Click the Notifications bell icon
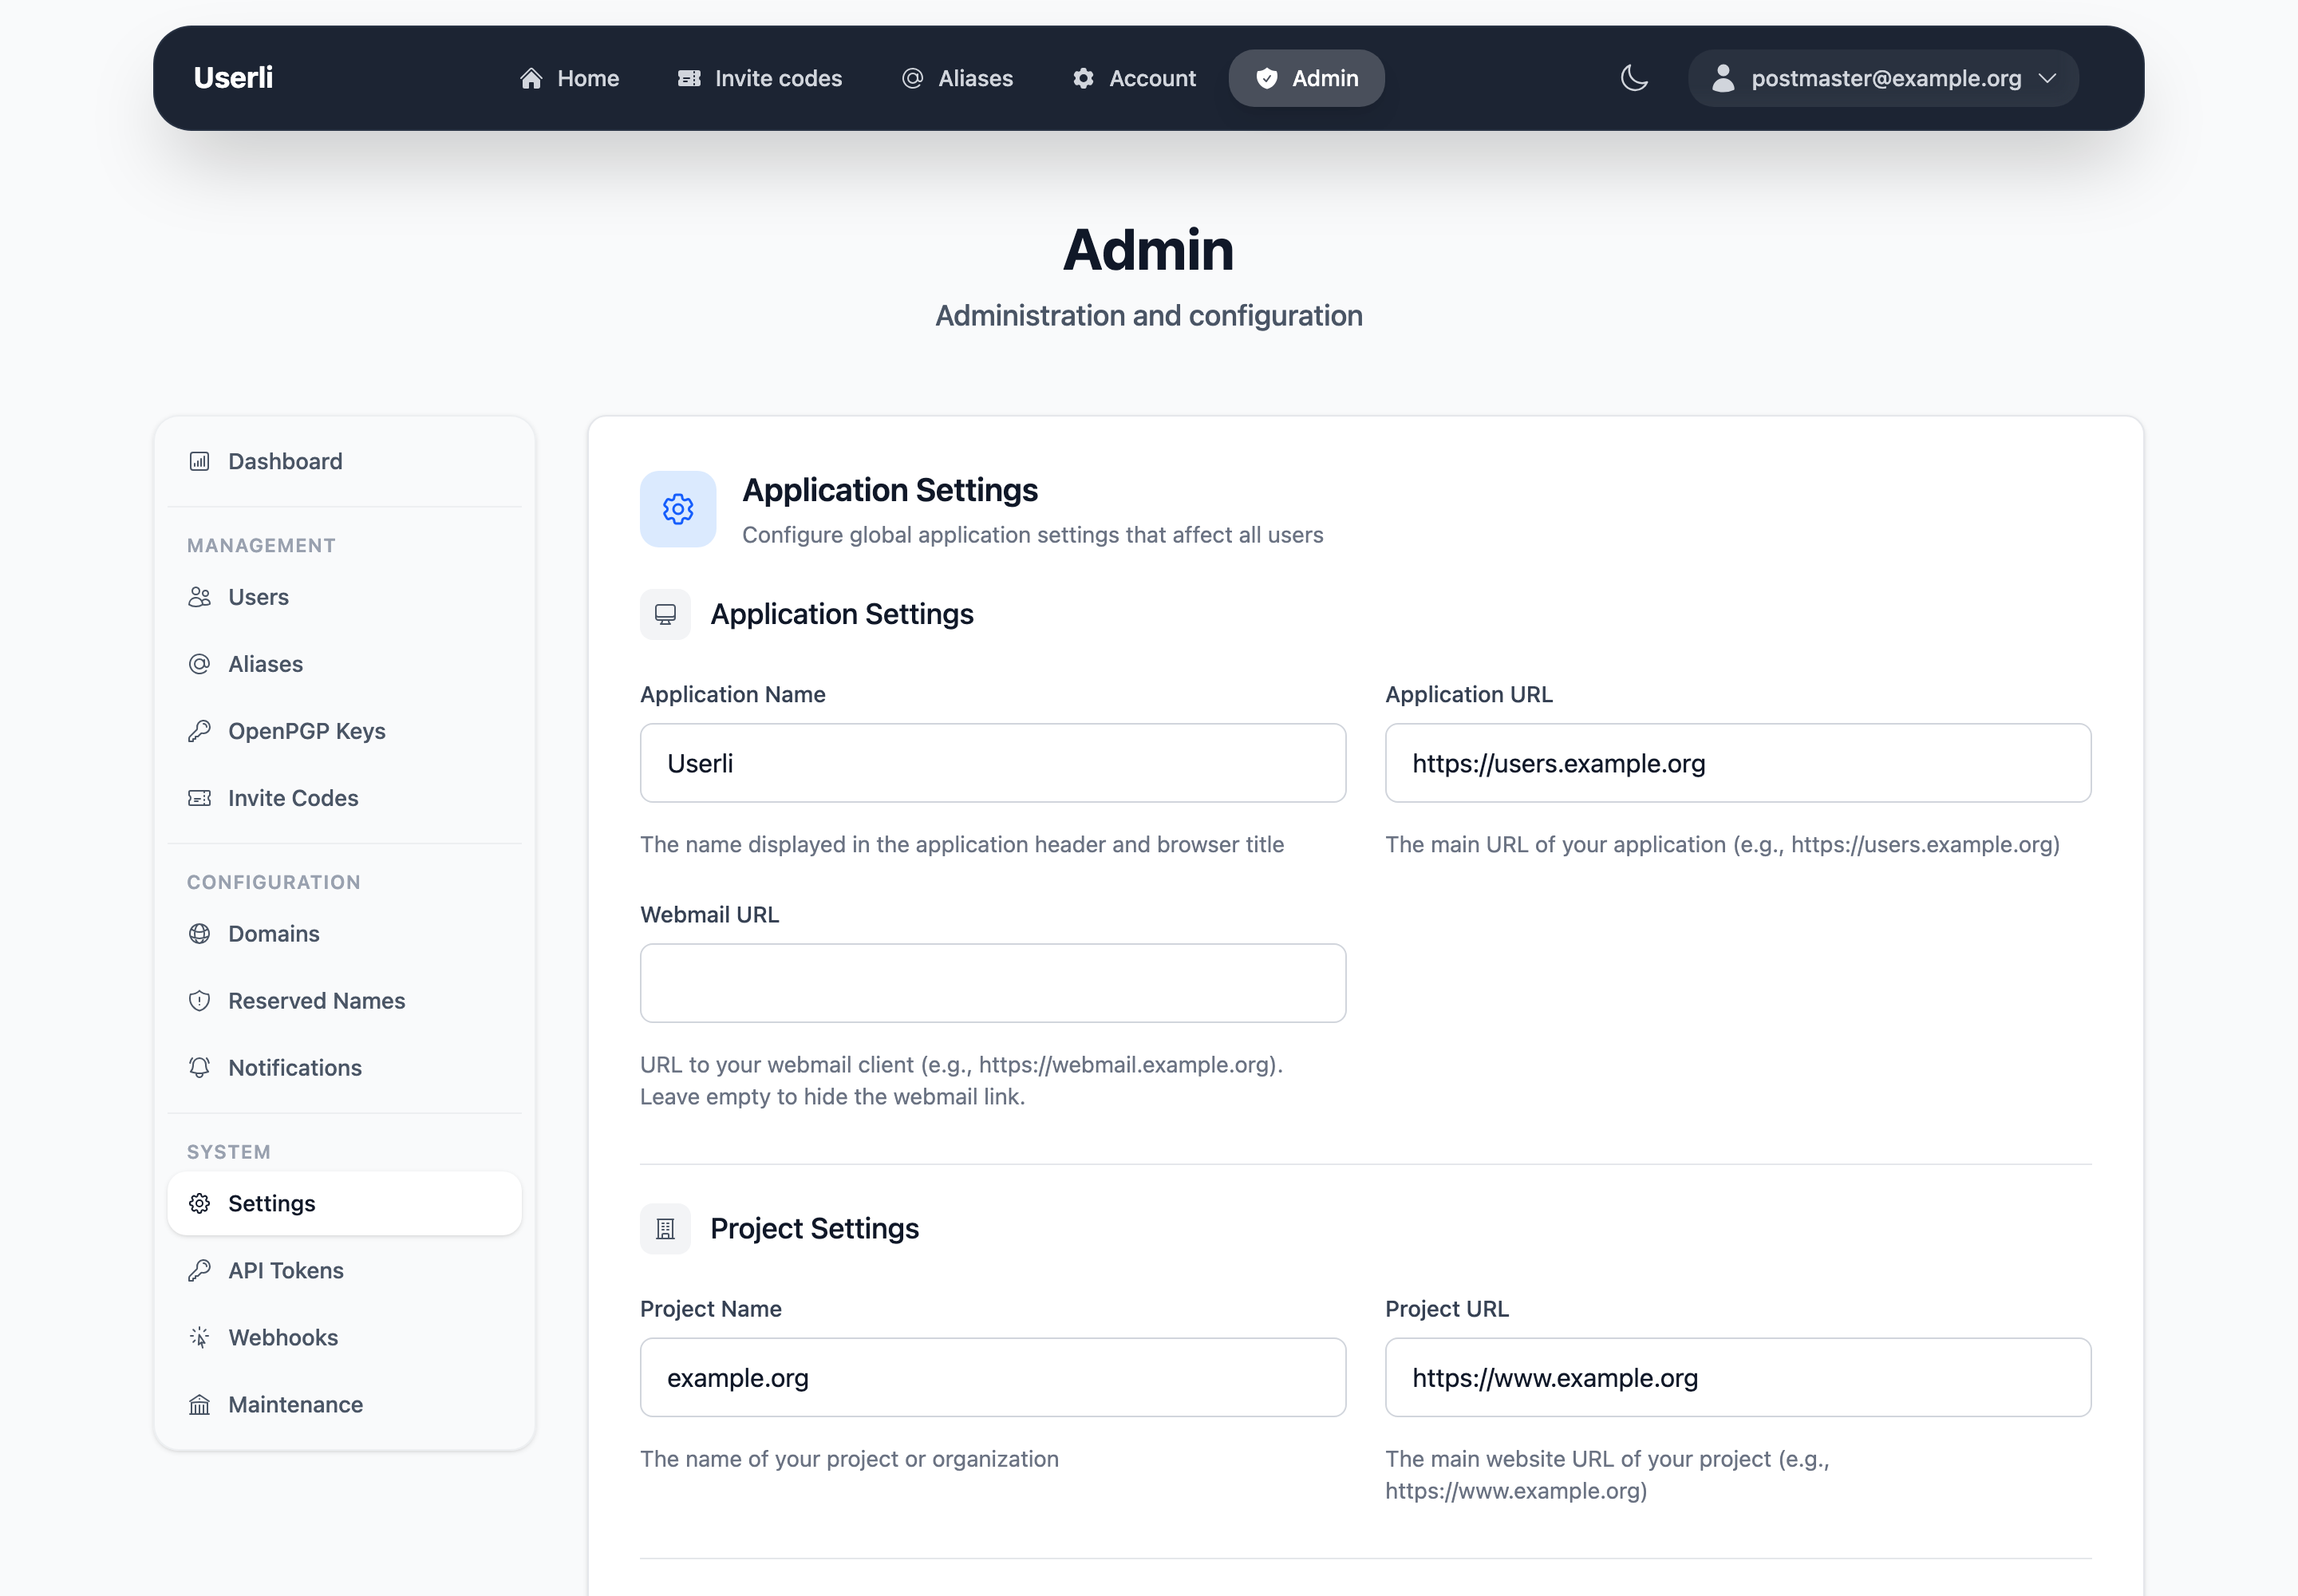The height and width of the screenshot is (1596, 2298). (x=200, y=1068)
